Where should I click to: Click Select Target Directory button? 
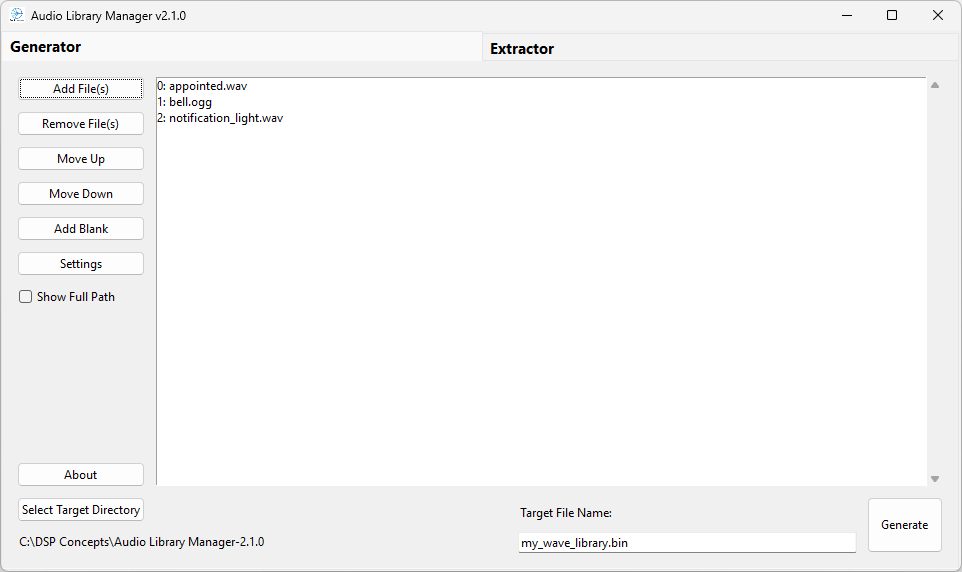click(x=81, y=510)
